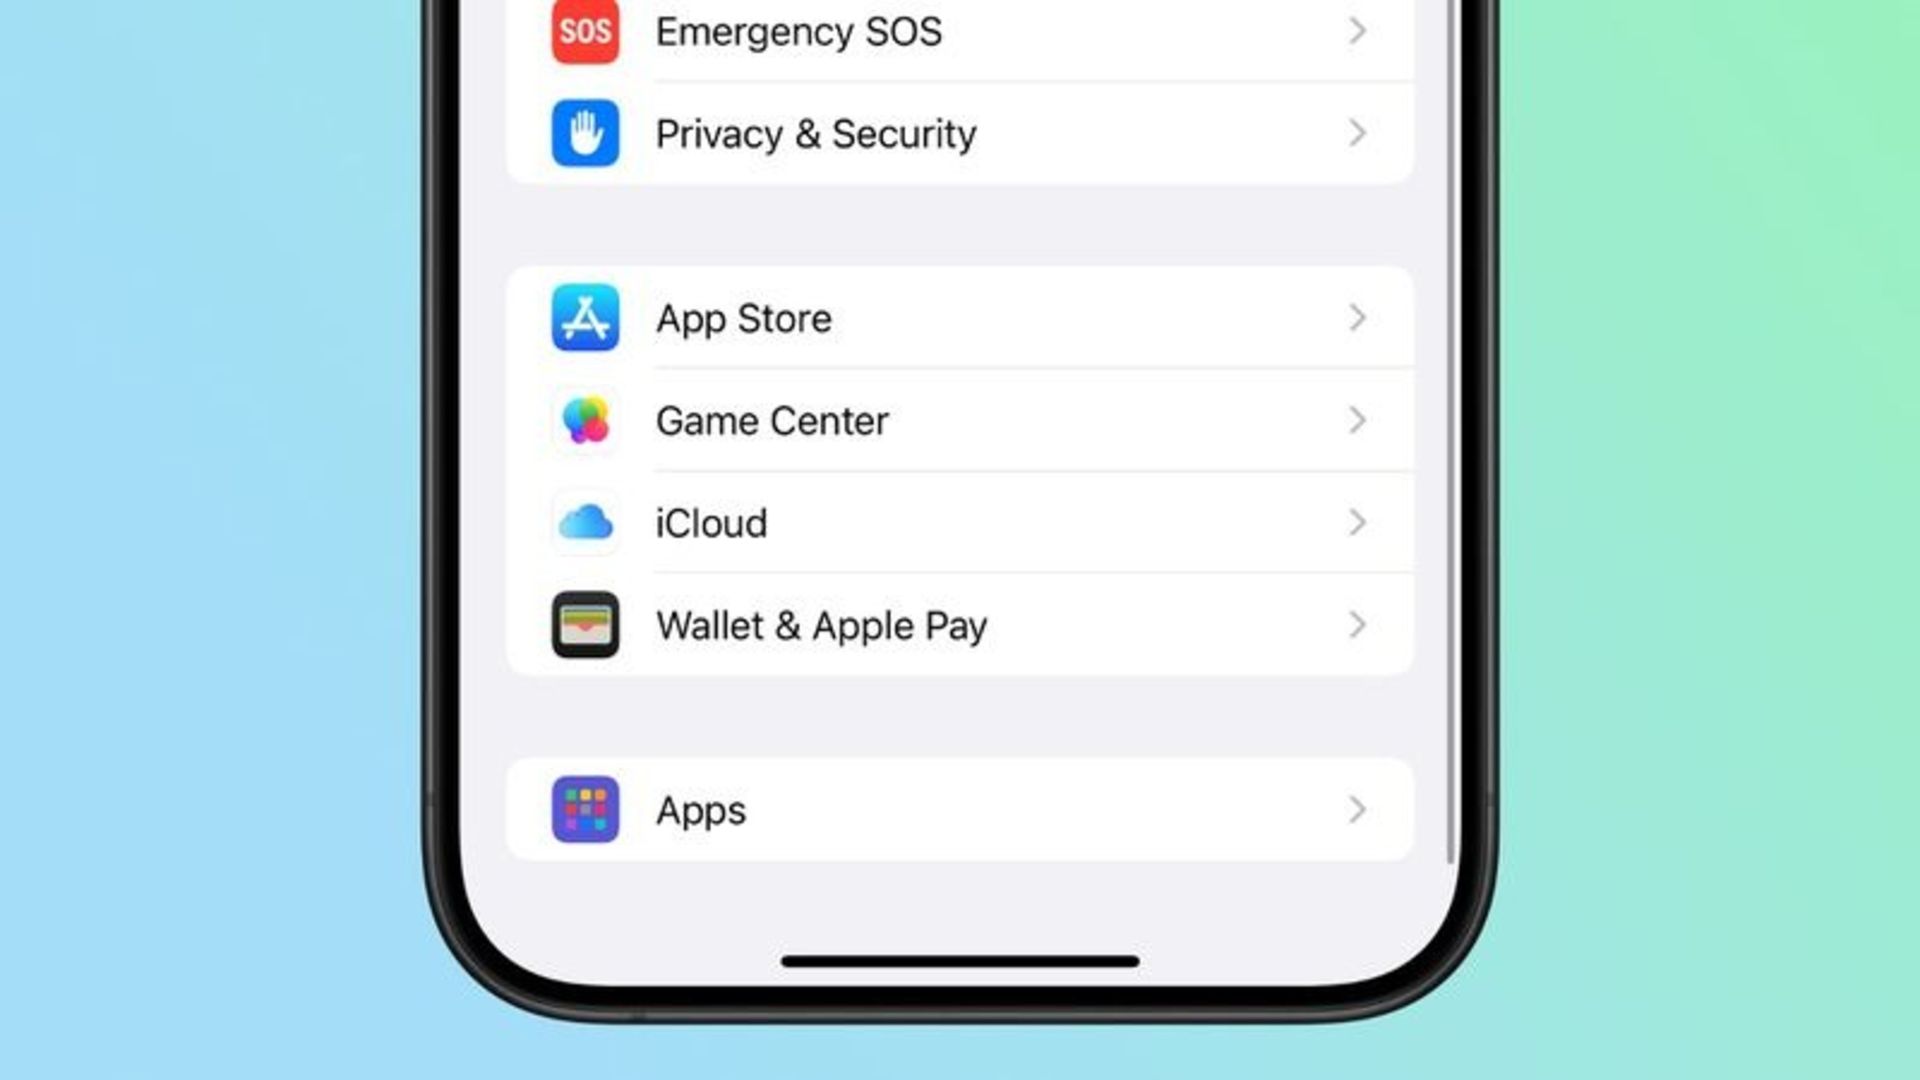Image resolution: width=1920 pixels, height=1080 pixels.
Task: Expand the App Store settings row
Action: point(960,318)
